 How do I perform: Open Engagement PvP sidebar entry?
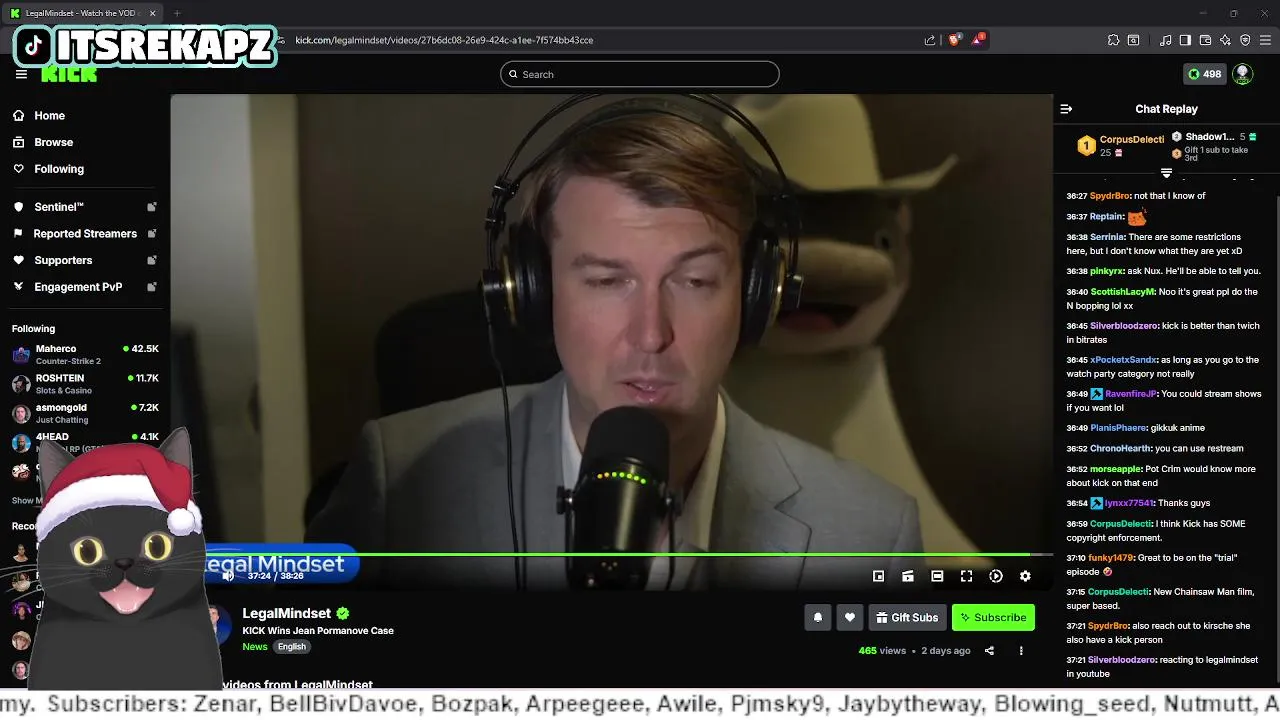(78, 287)
